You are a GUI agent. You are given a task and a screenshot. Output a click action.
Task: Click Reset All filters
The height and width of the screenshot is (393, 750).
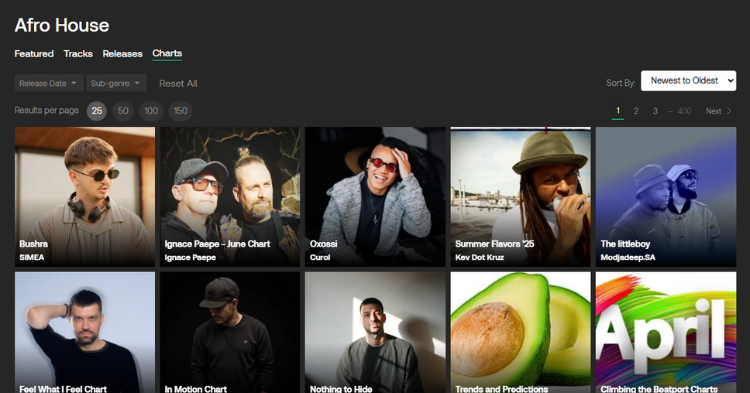pos(178,84)
